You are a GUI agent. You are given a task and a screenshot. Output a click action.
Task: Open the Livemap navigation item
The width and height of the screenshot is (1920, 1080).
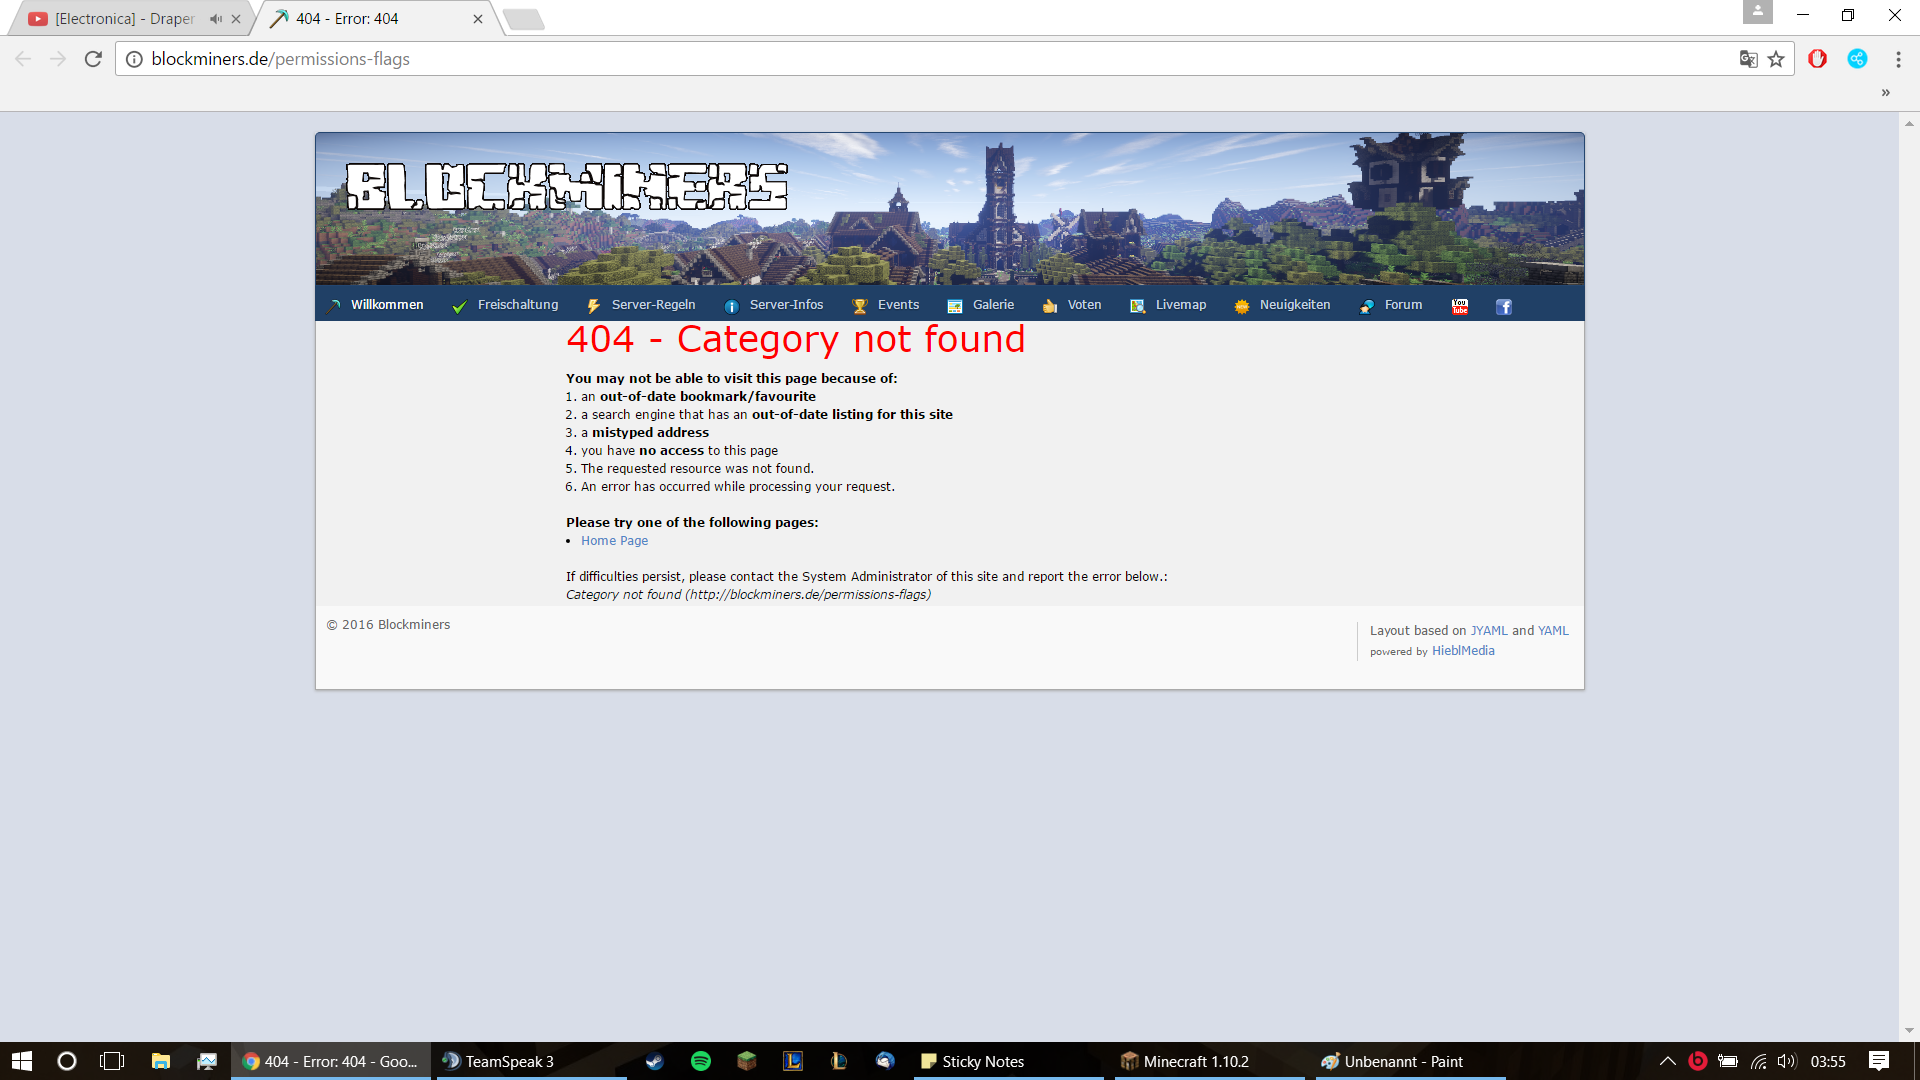tap(1180, 305)
